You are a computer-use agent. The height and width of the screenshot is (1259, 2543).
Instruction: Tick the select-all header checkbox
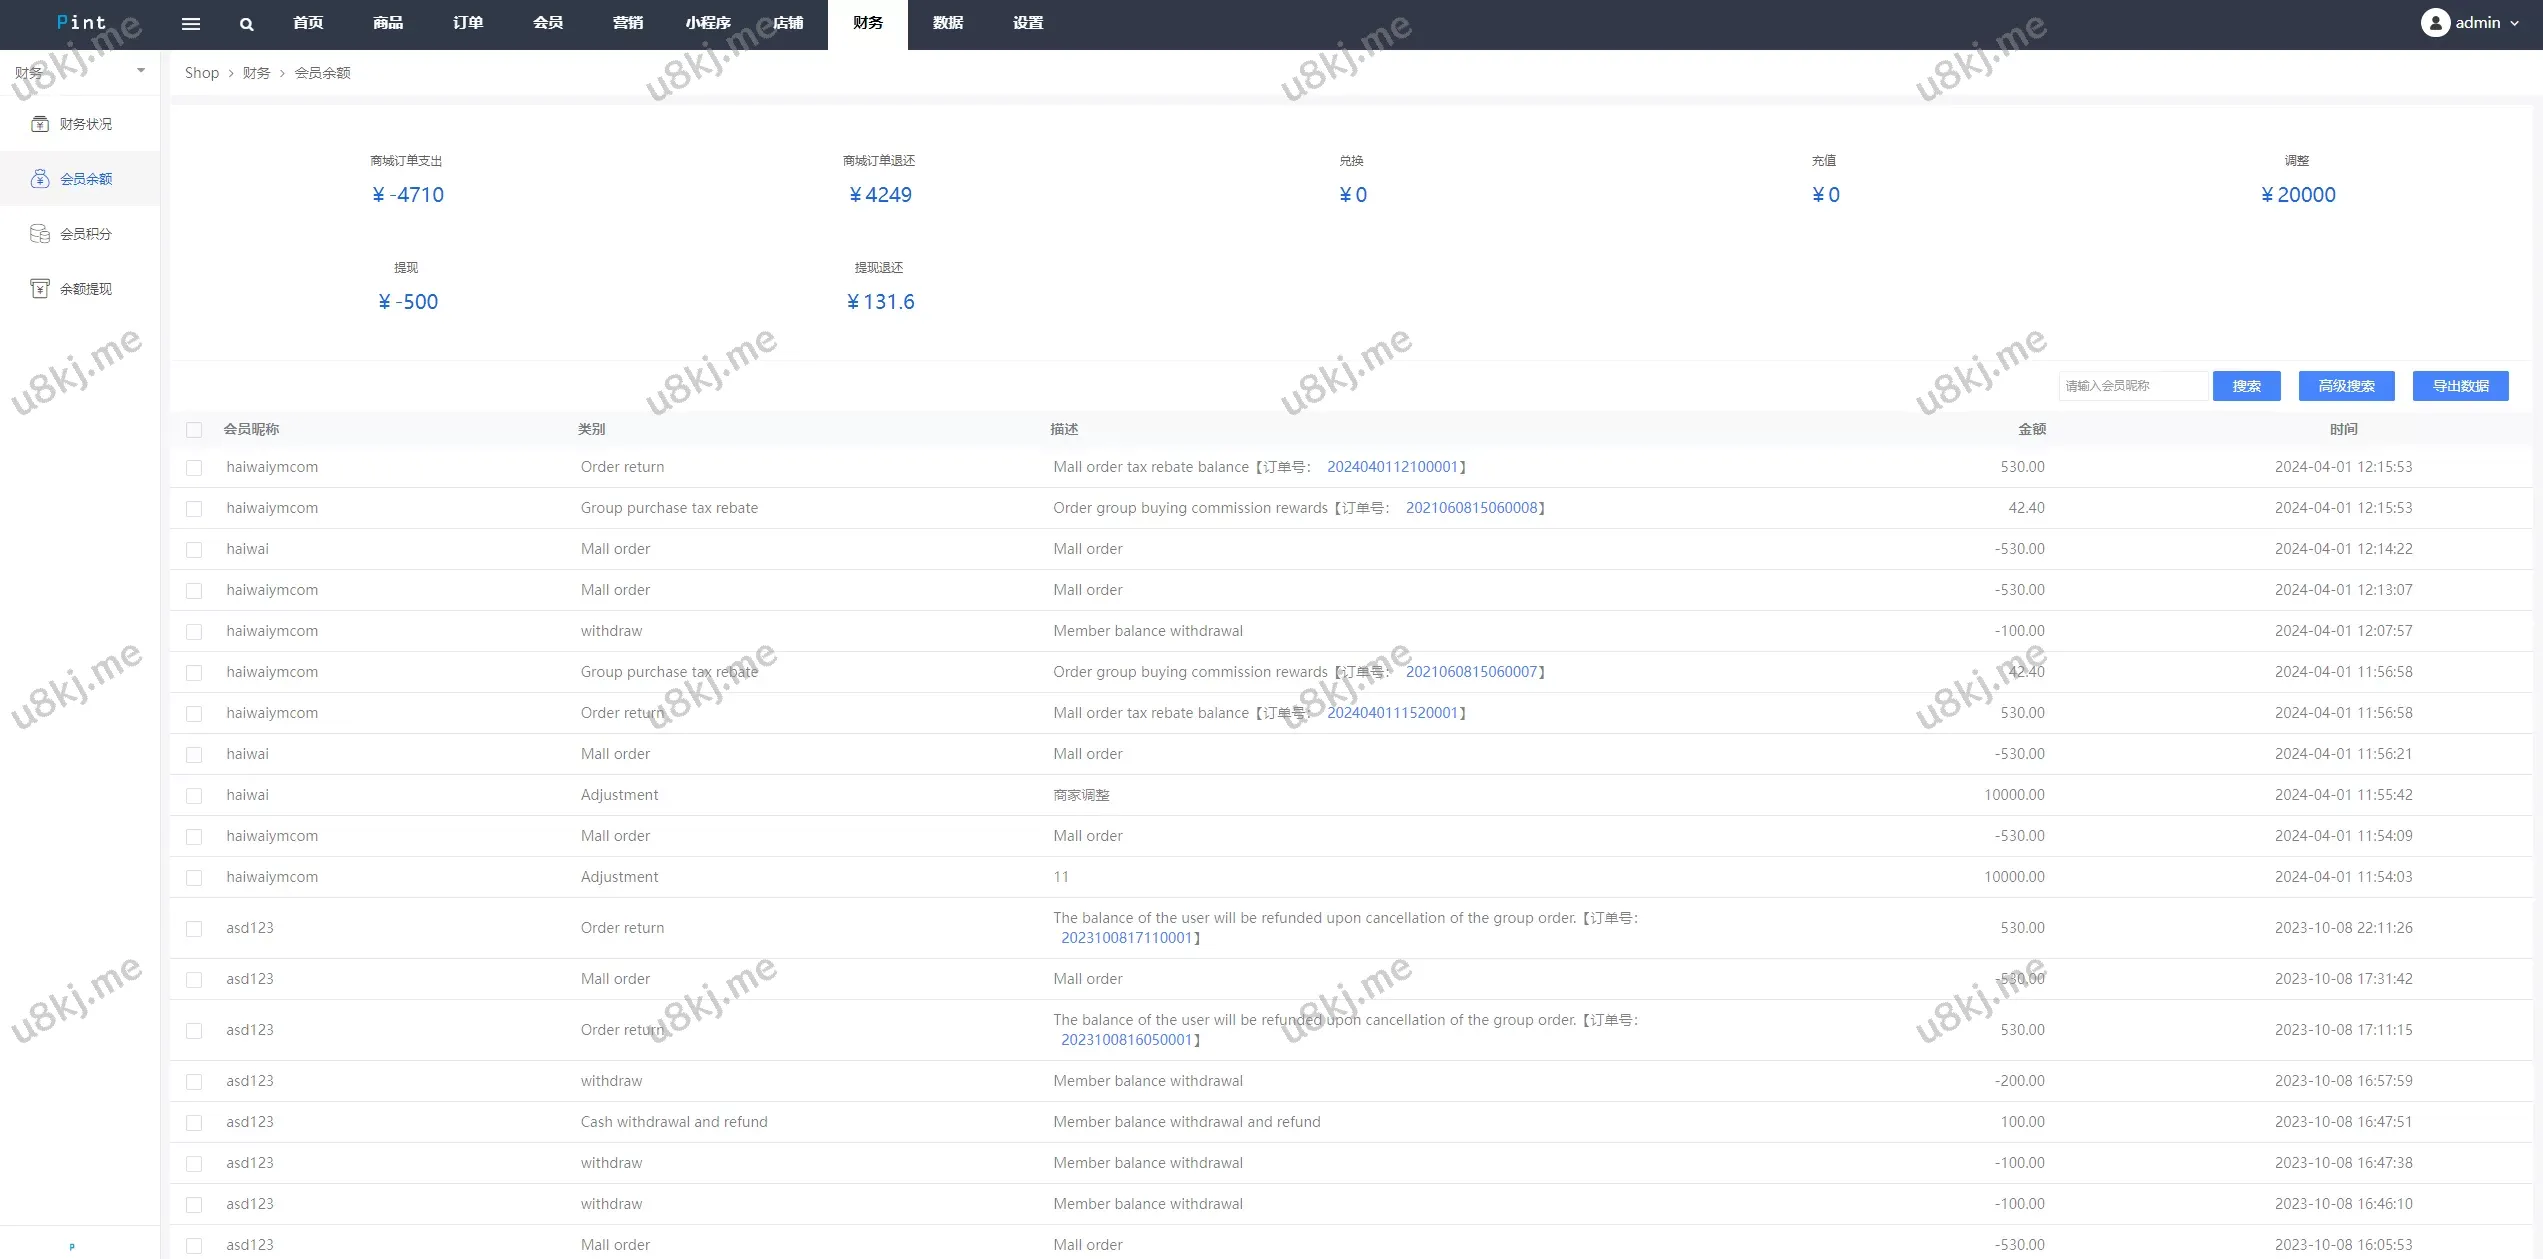[194, 430]
